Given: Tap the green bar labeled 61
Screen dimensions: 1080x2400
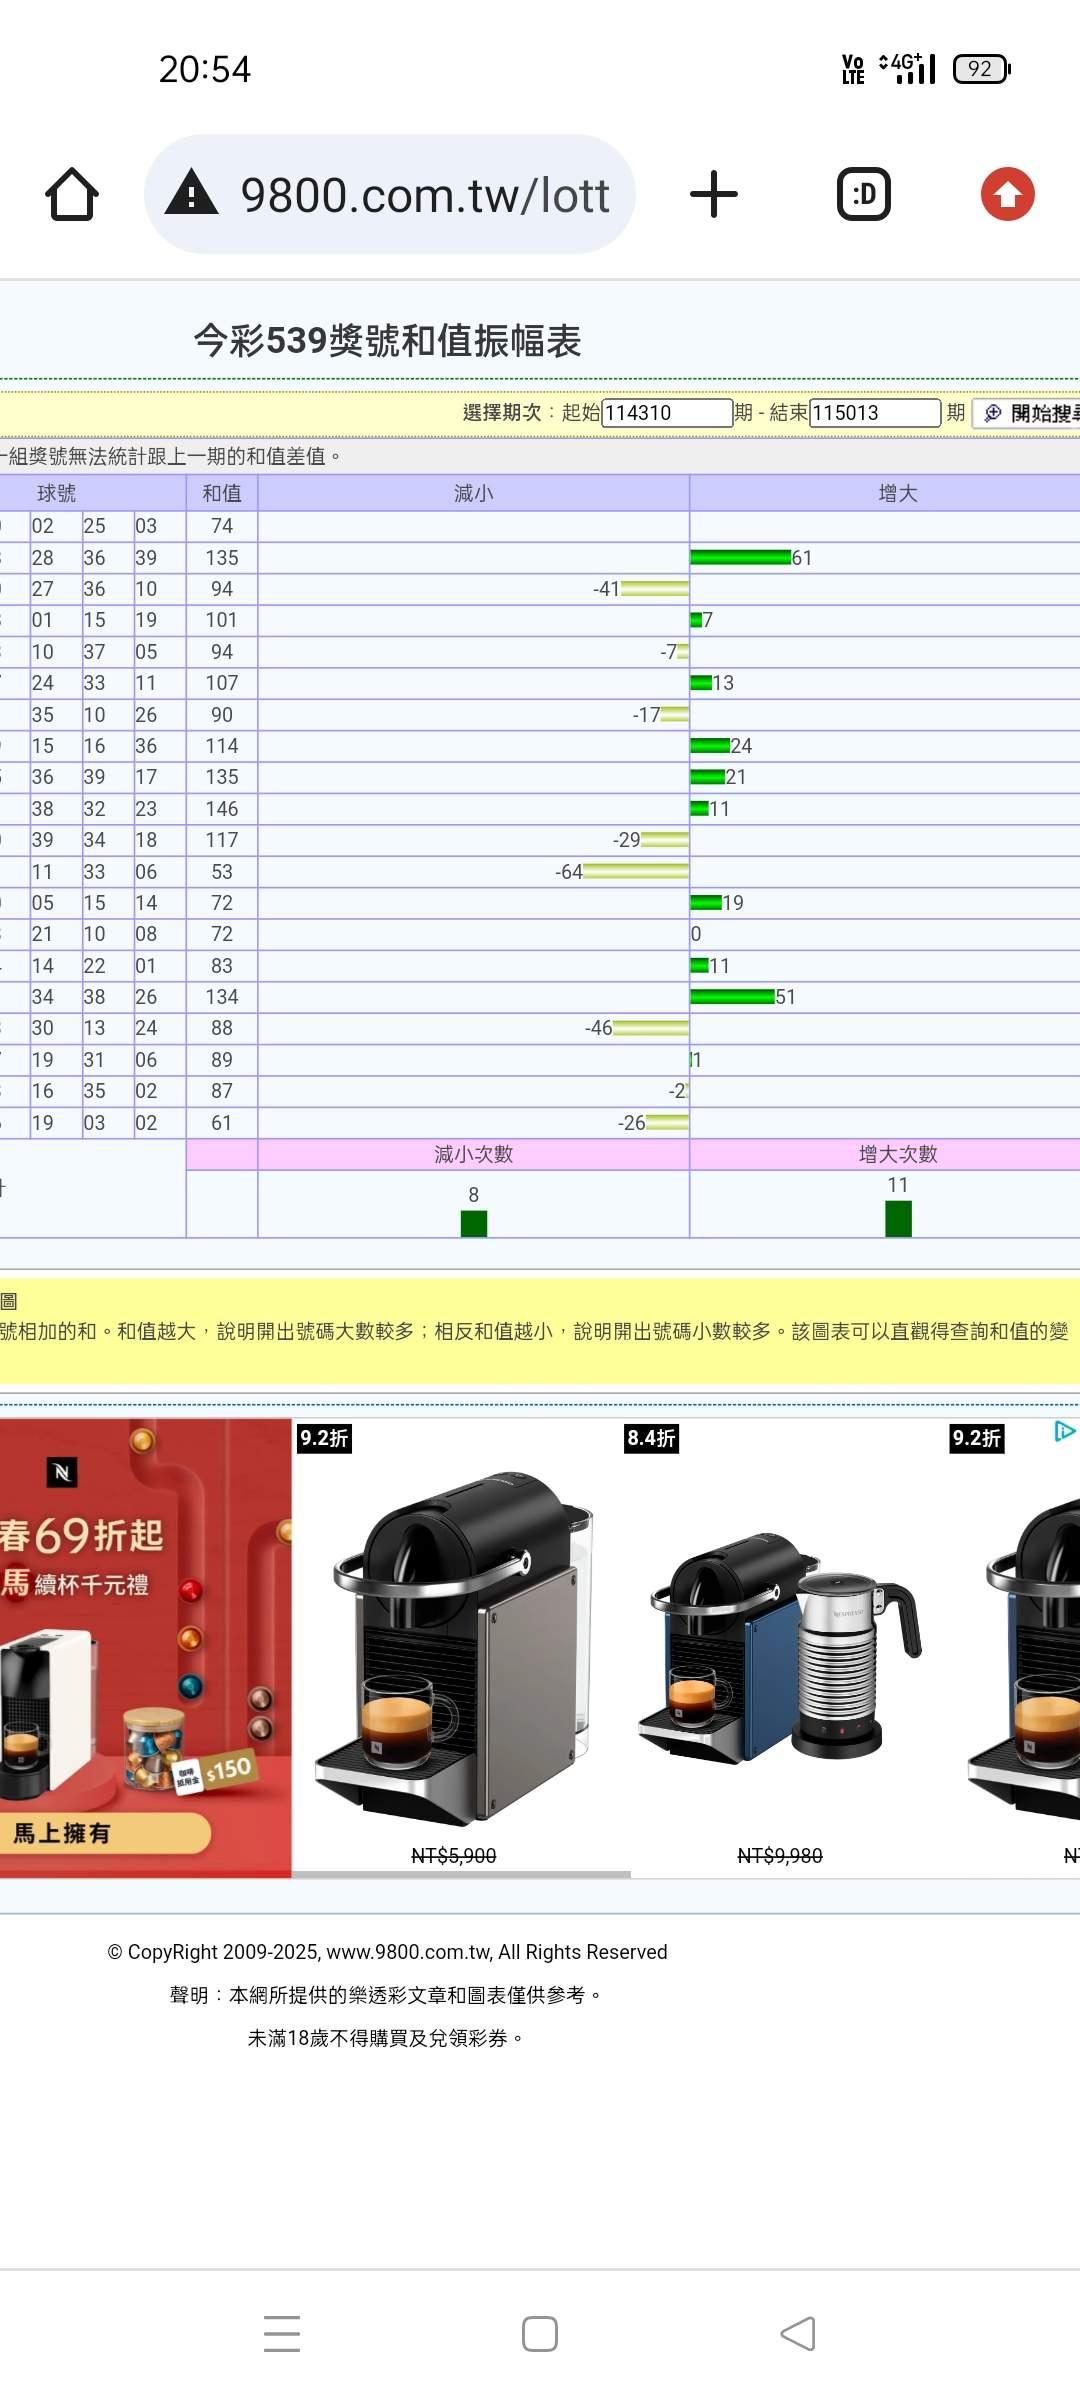Looking at the screenshot, I should click(x=740, y=558).
